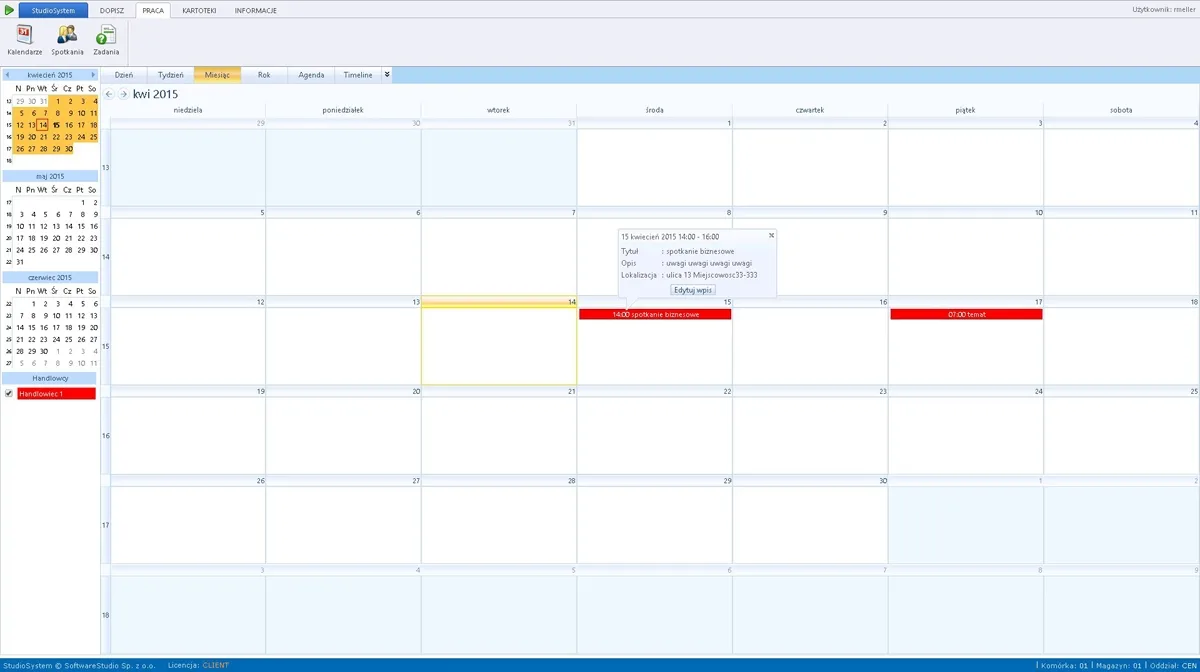Go to previous month with left arrow
This screenshot has height=672, width=1200.
[109, 94]
